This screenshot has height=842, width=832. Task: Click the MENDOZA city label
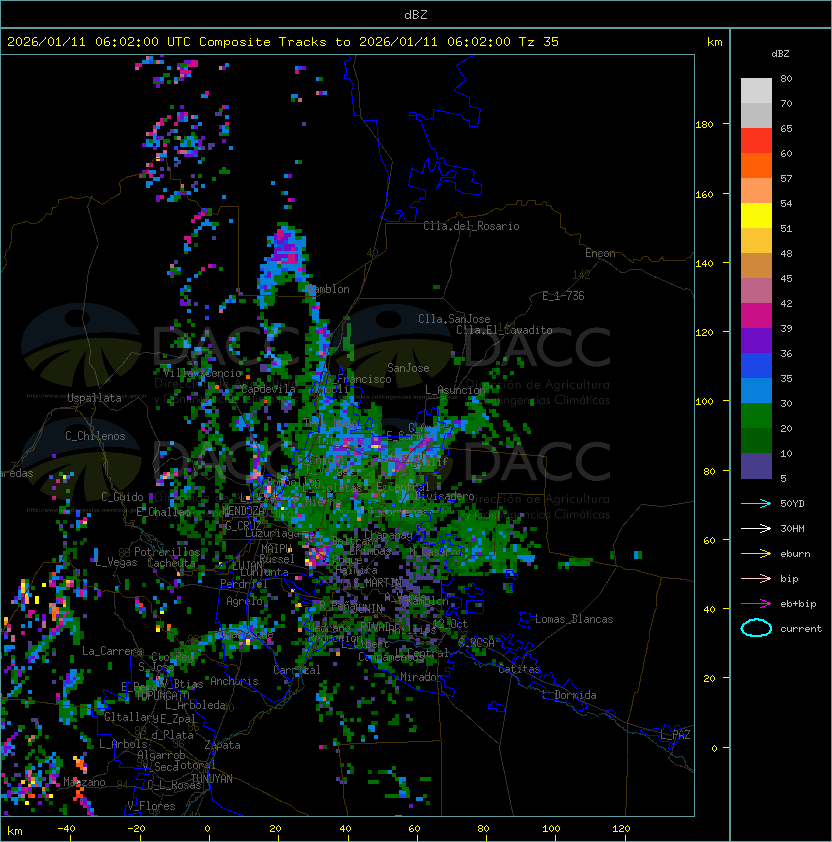click(243, 510)
